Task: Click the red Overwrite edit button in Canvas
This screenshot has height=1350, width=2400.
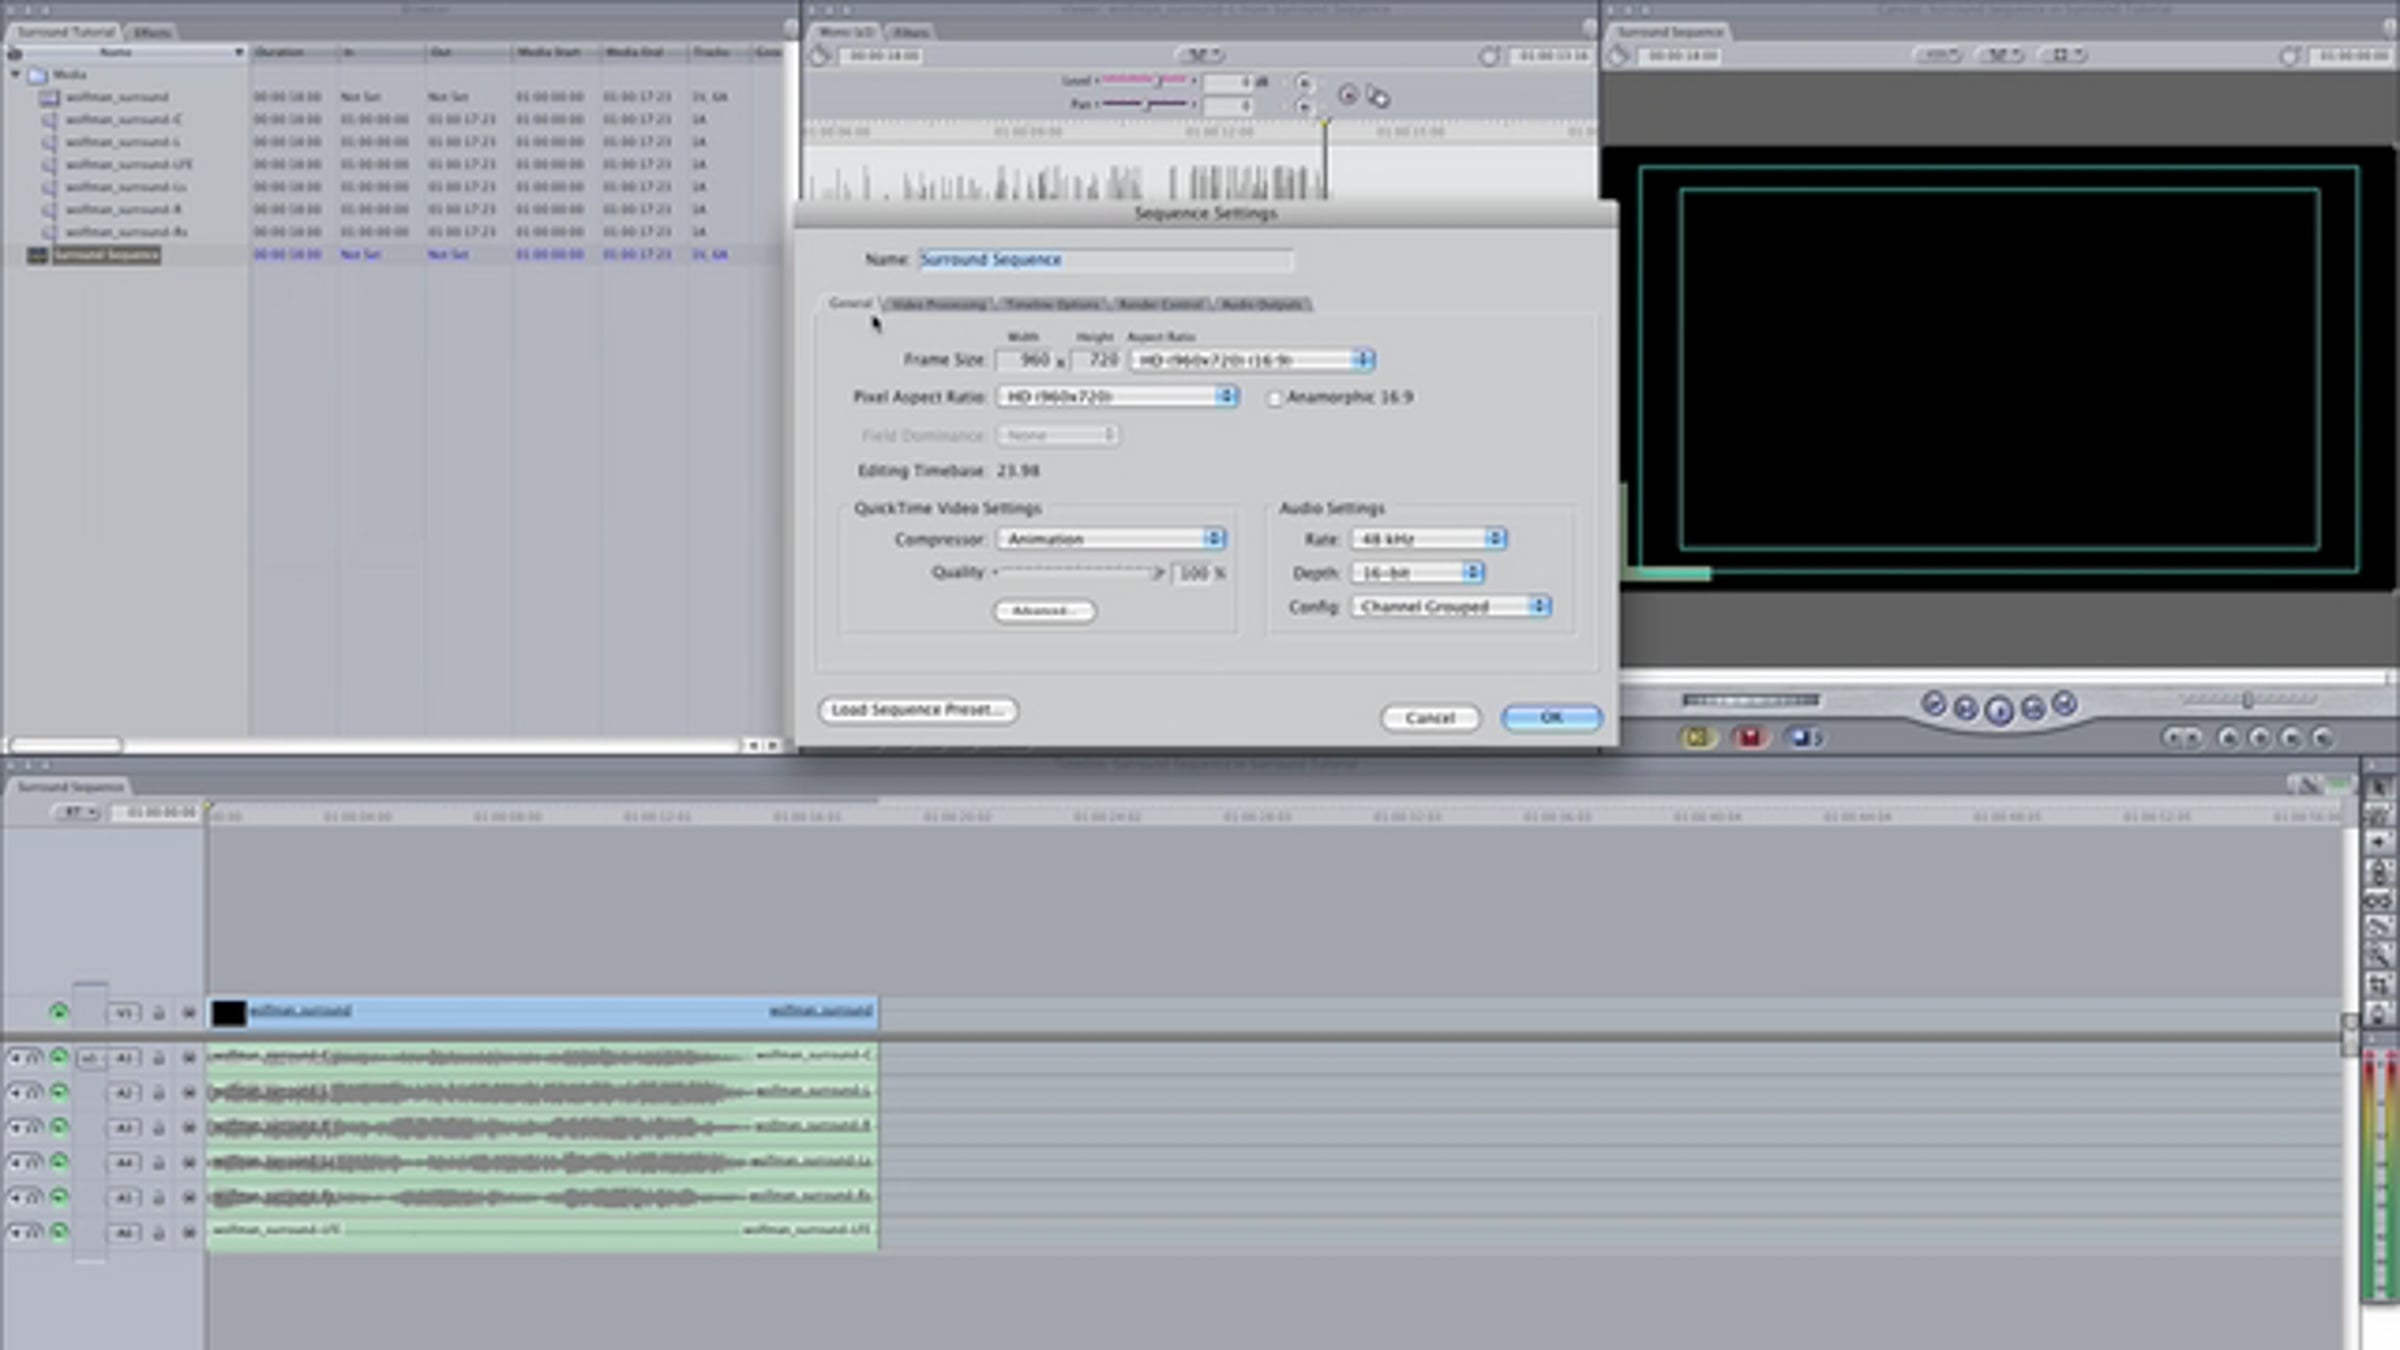Action: [x=1749, y=738]
